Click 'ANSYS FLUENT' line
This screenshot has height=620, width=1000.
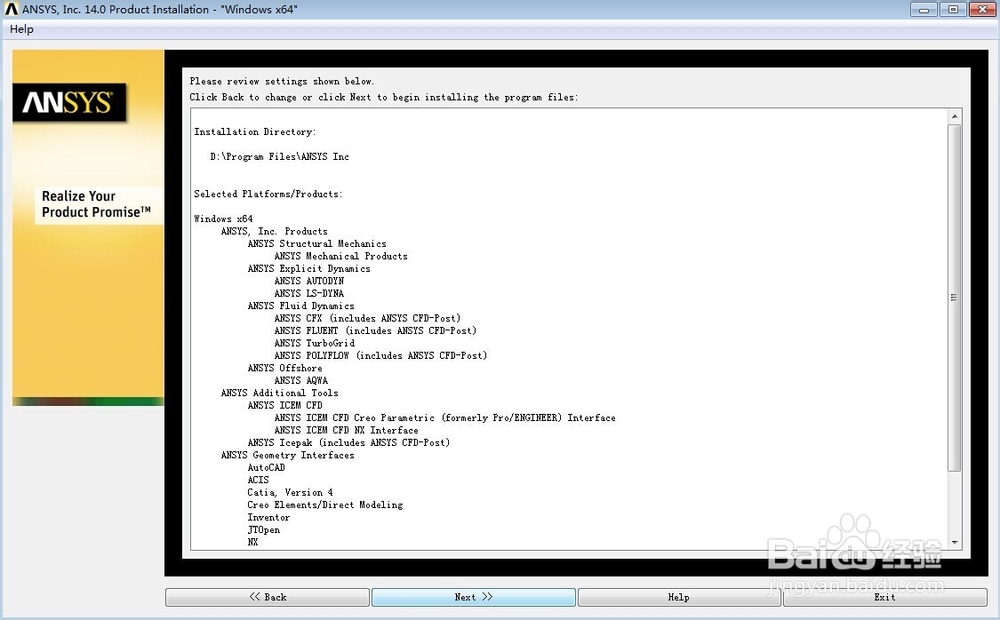click(x=375, y=331)
